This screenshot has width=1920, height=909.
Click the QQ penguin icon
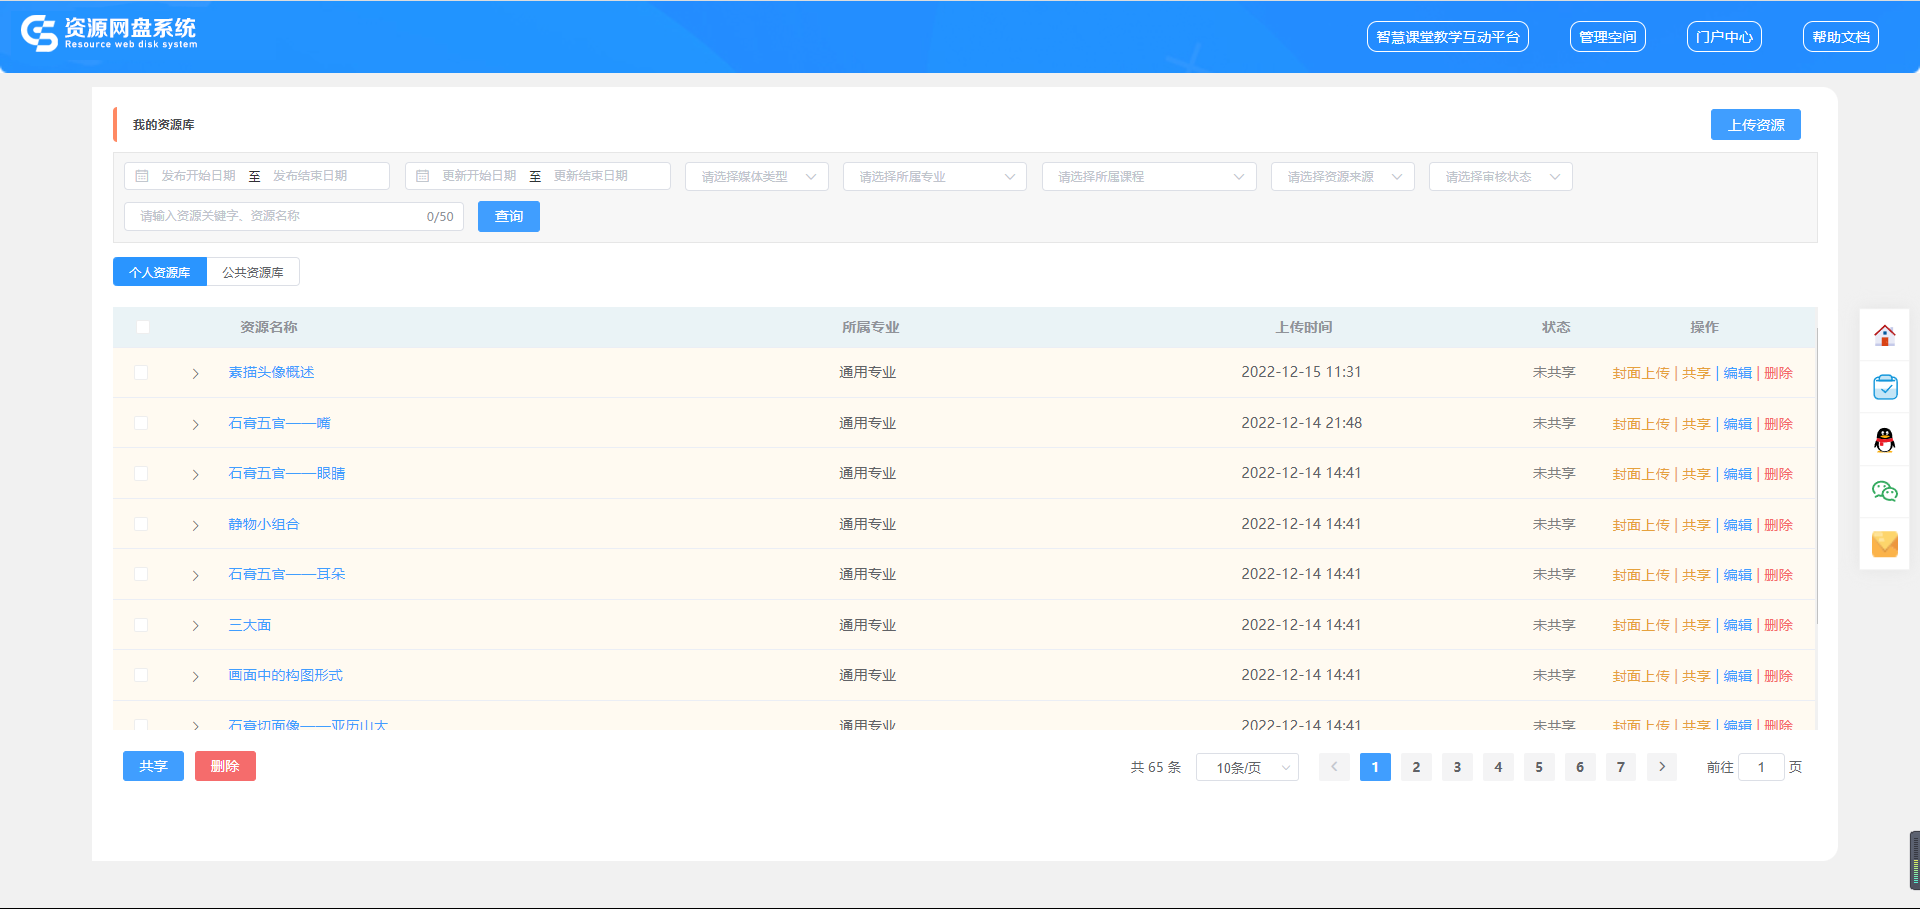pos(1884,440)
